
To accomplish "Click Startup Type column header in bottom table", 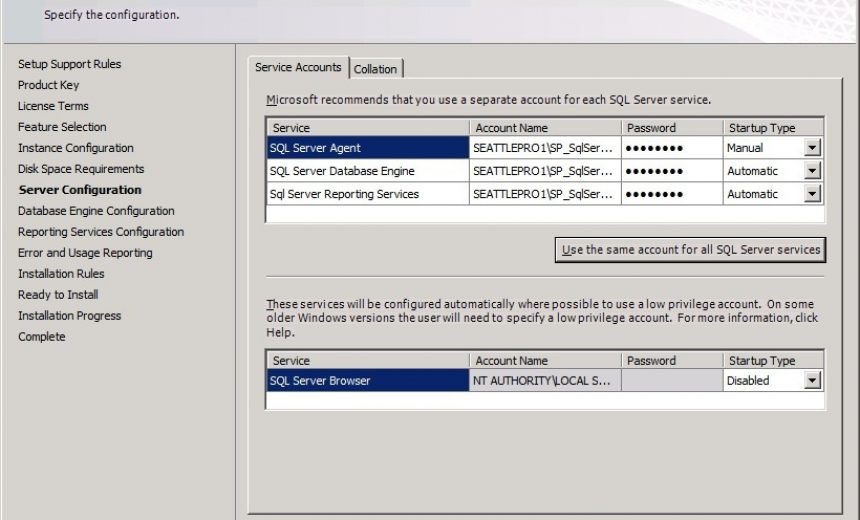I will click(x=773, y=360).
